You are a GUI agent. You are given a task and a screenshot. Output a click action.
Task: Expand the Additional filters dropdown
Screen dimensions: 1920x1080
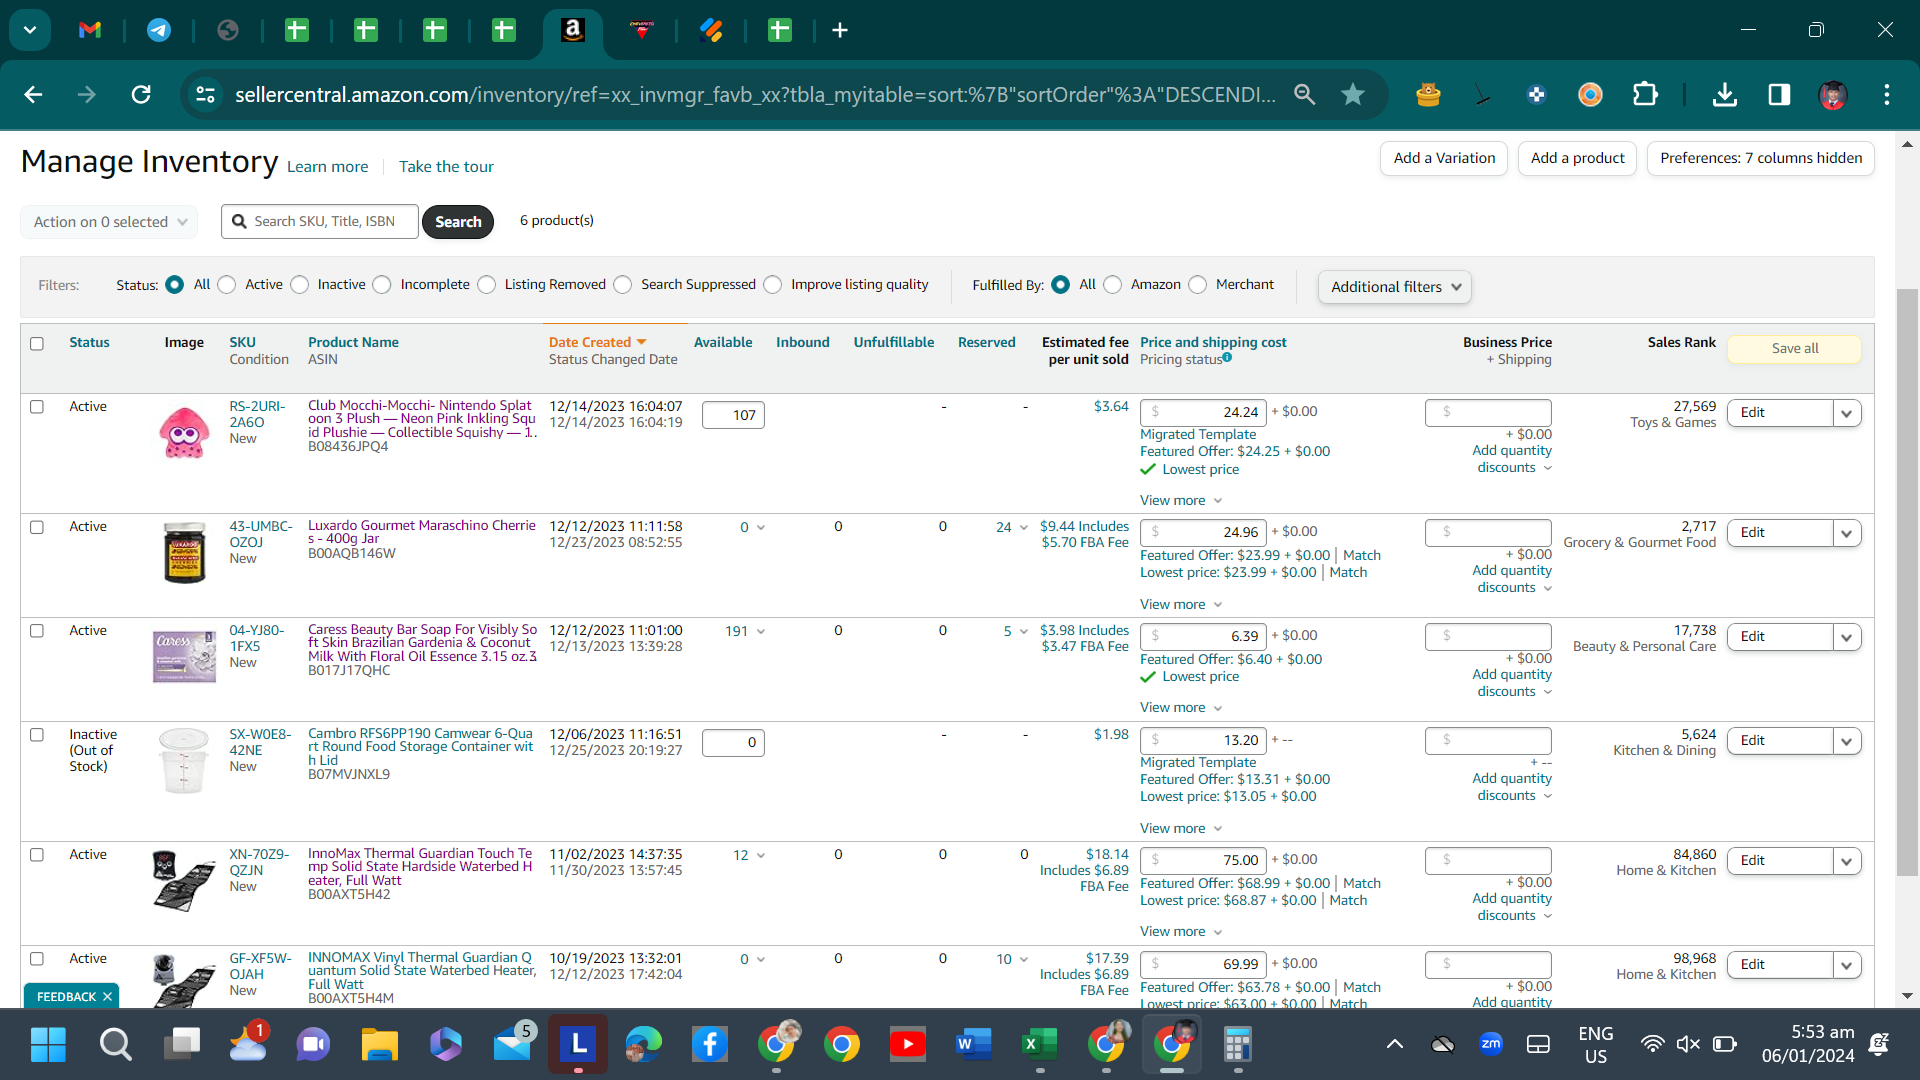[x=1394, y=287]
